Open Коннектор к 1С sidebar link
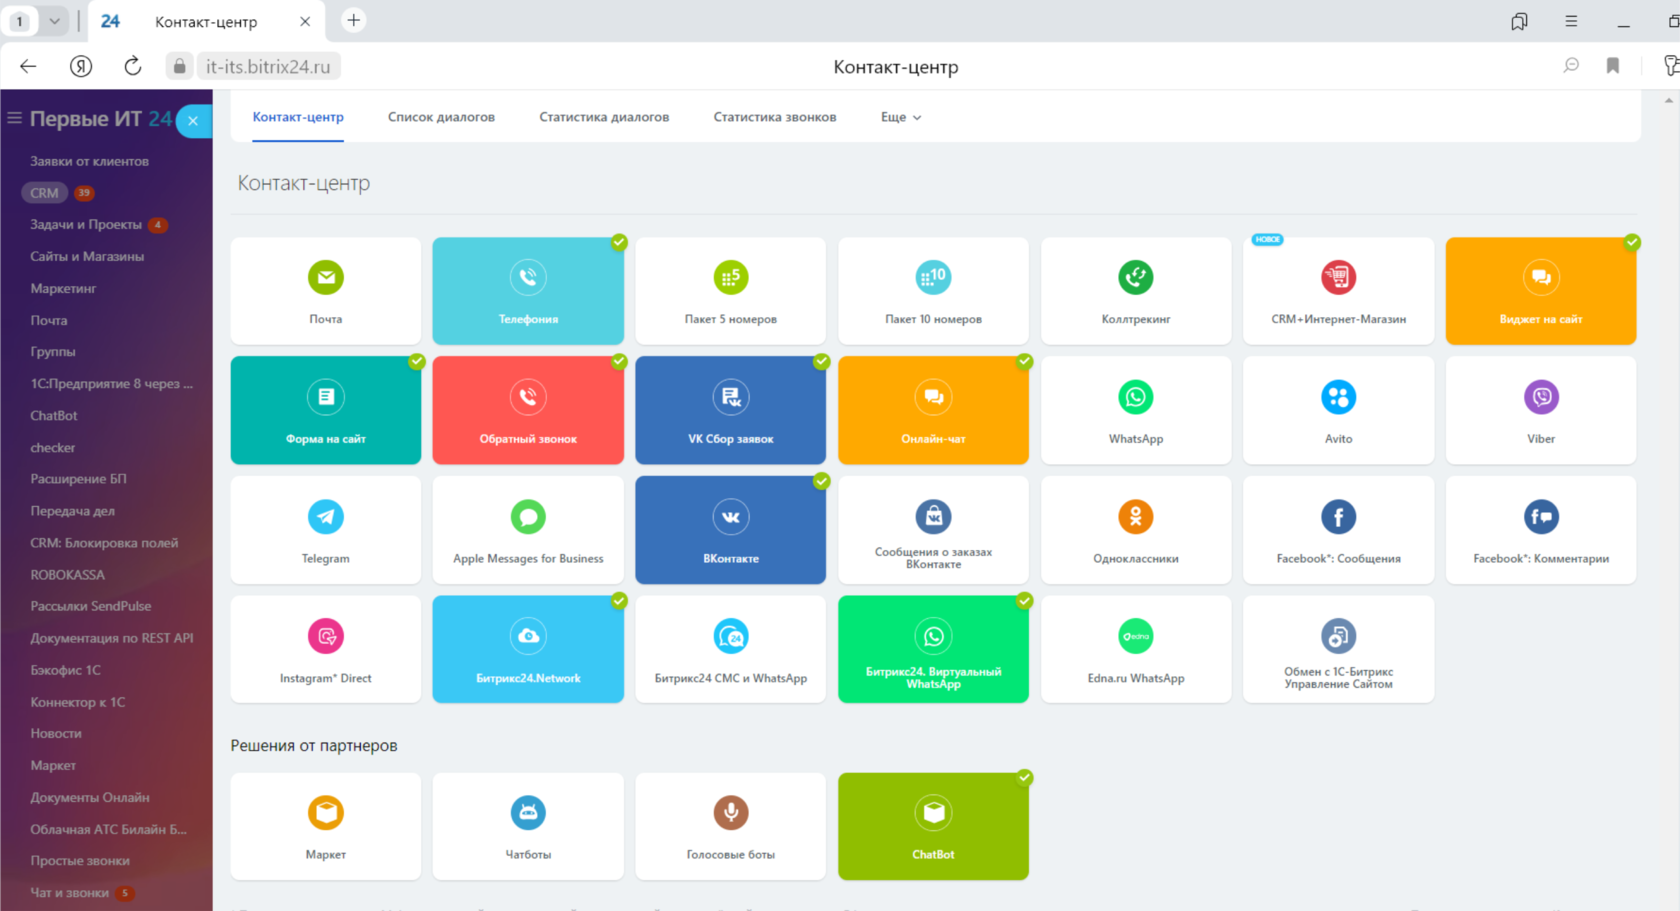 (x=78, y=702)
